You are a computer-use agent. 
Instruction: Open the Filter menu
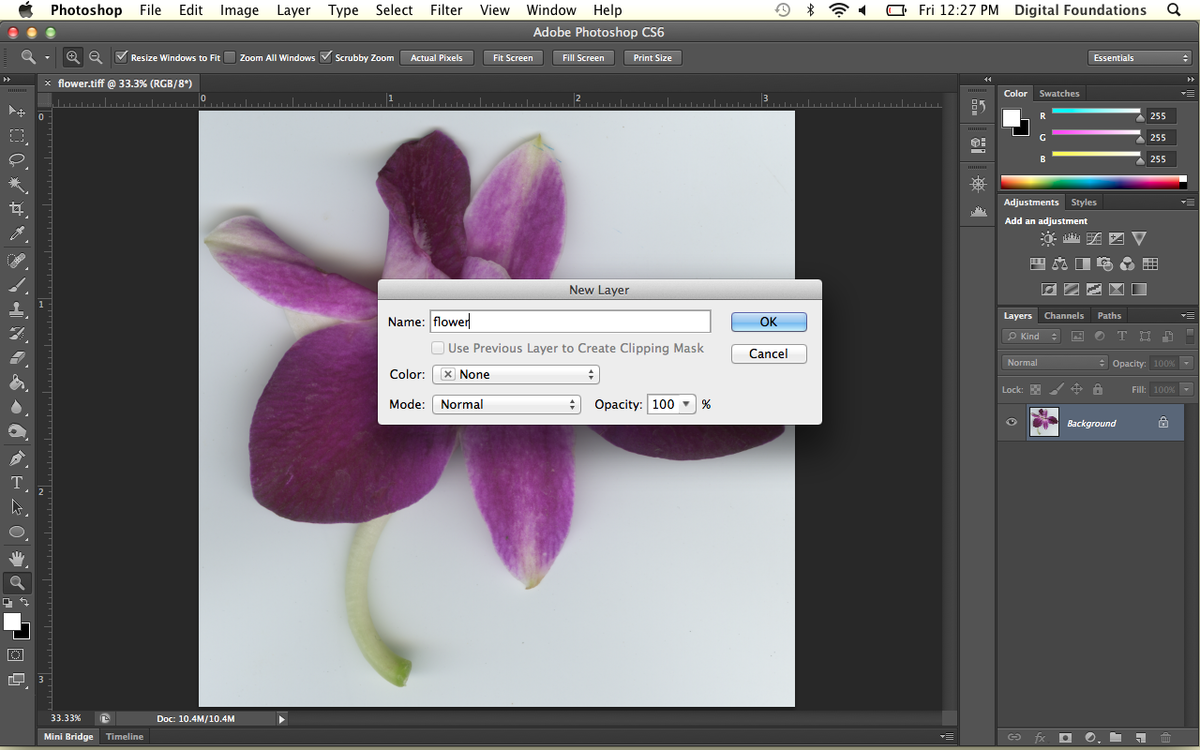click(446, 10)
